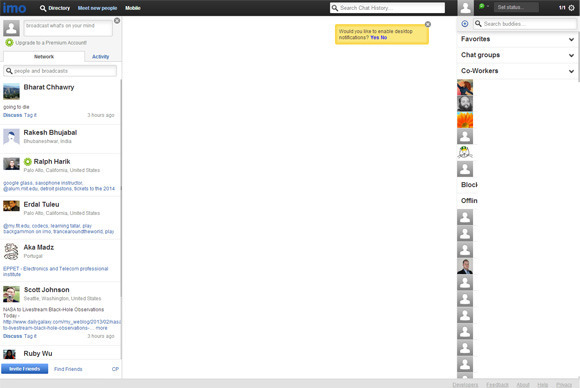580x388 pixels.
Task: Open the About footer link
Action: 523,385
